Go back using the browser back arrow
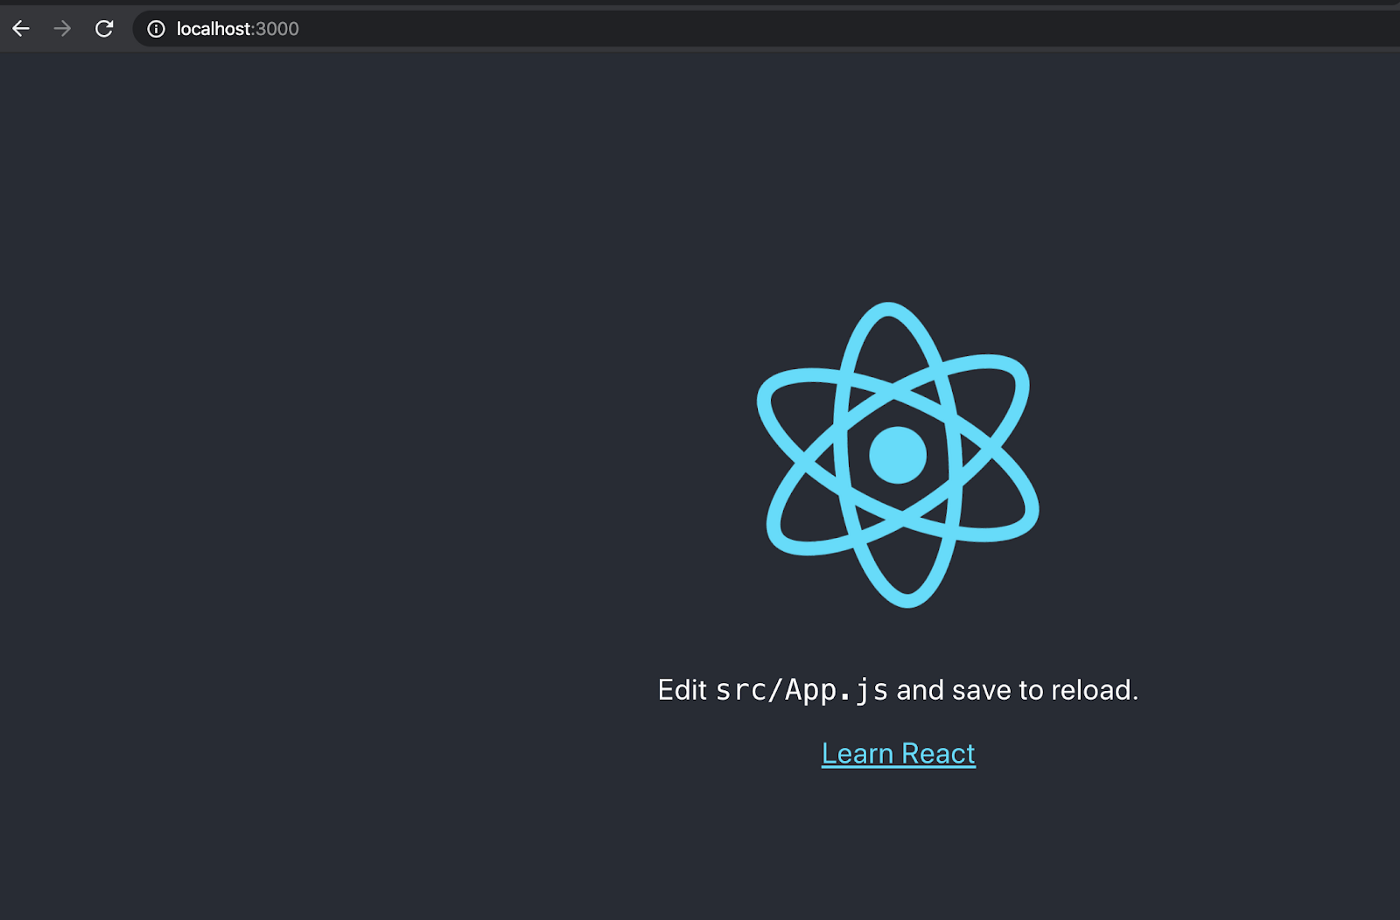Image resolution: width=1400 pixels, height=920 pixels. coord(21,29)
